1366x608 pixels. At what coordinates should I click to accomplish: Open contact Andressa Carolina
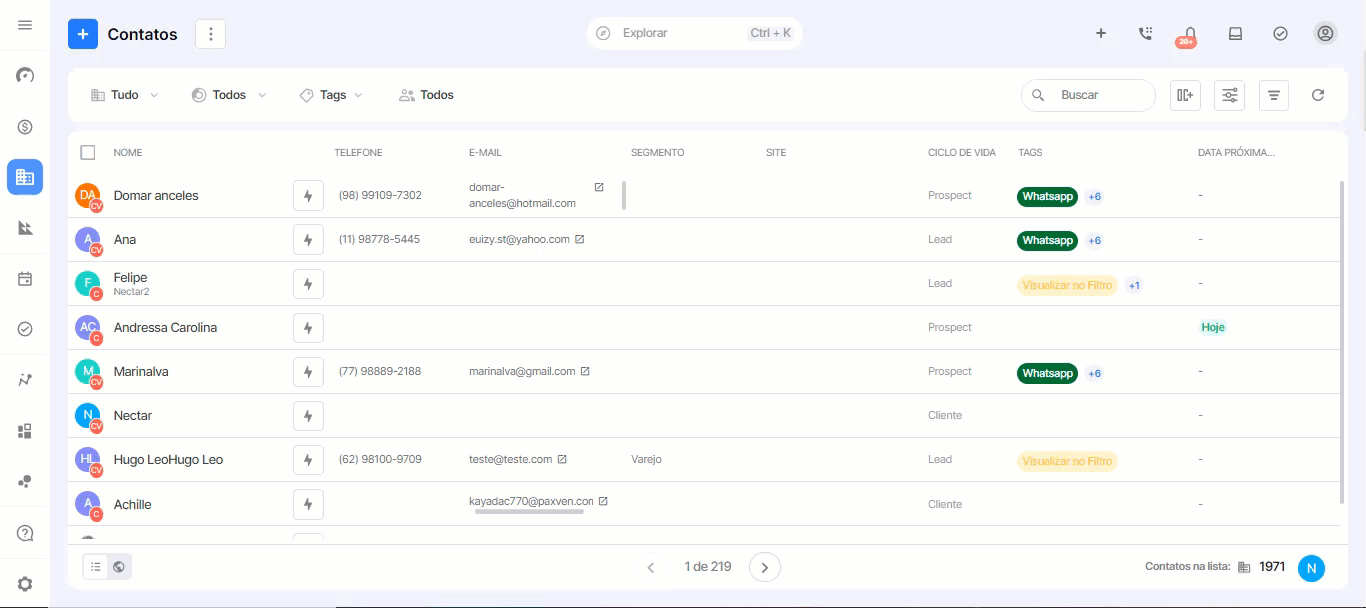coord(165,327)
